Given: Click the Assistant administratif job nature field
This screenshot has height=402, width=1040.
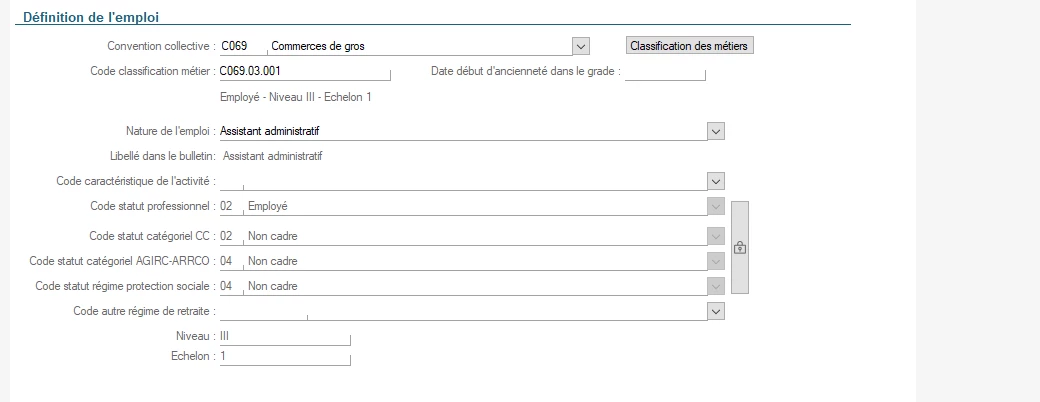Looking at the screenshot, I should coord(460,131).
